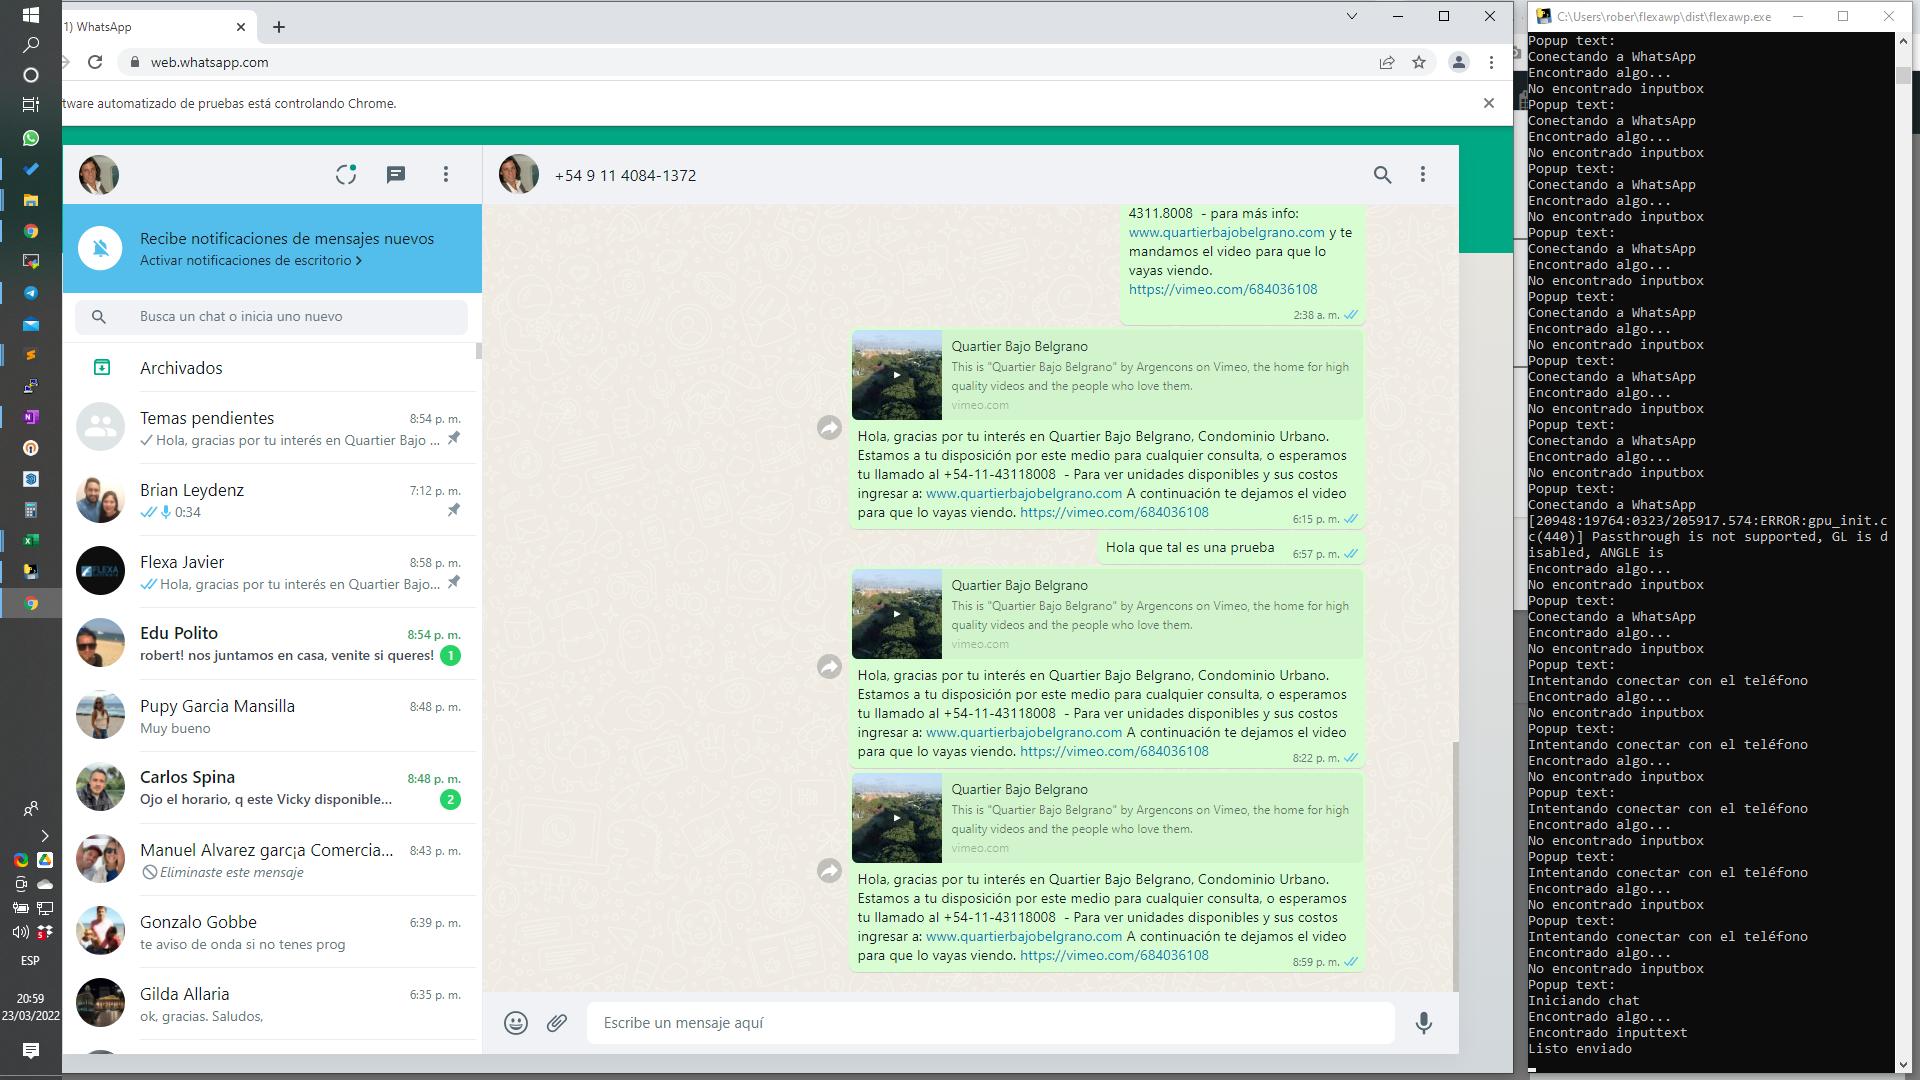Open the Carlos Spina chat
The image size is (1920, 1080).
[x=270, y=788]
